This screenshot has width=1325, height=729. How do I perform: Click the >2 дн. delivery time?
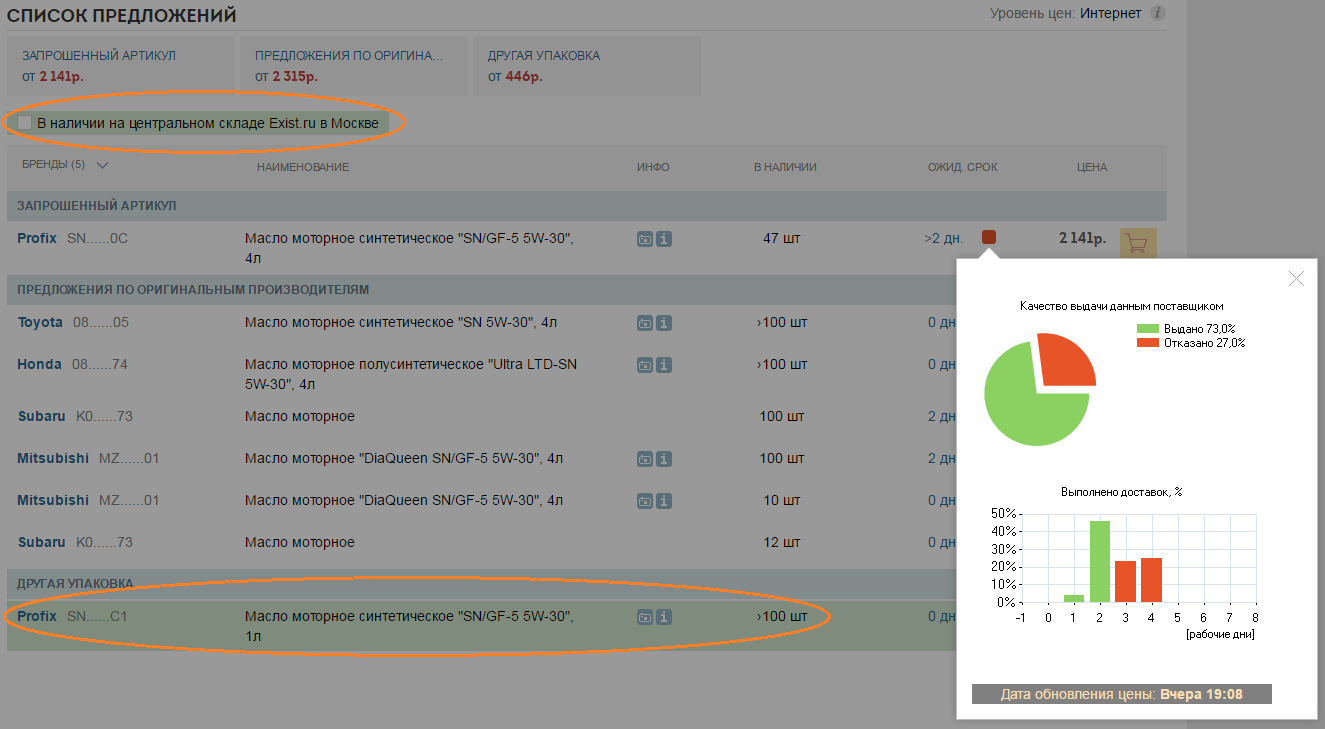click(944, 239)
